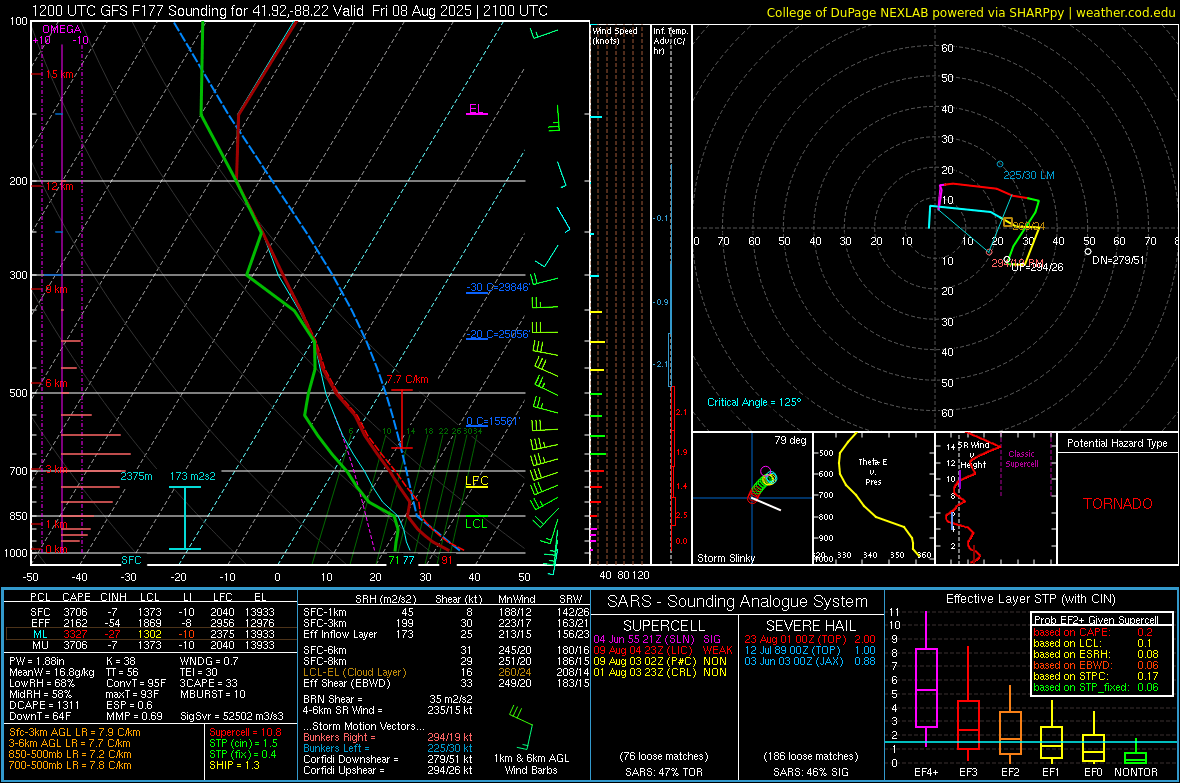This screenshot has width=1180, height=783.
Task: Click the magenta 'EL' marker on skew-T
Action: [476, 109]
